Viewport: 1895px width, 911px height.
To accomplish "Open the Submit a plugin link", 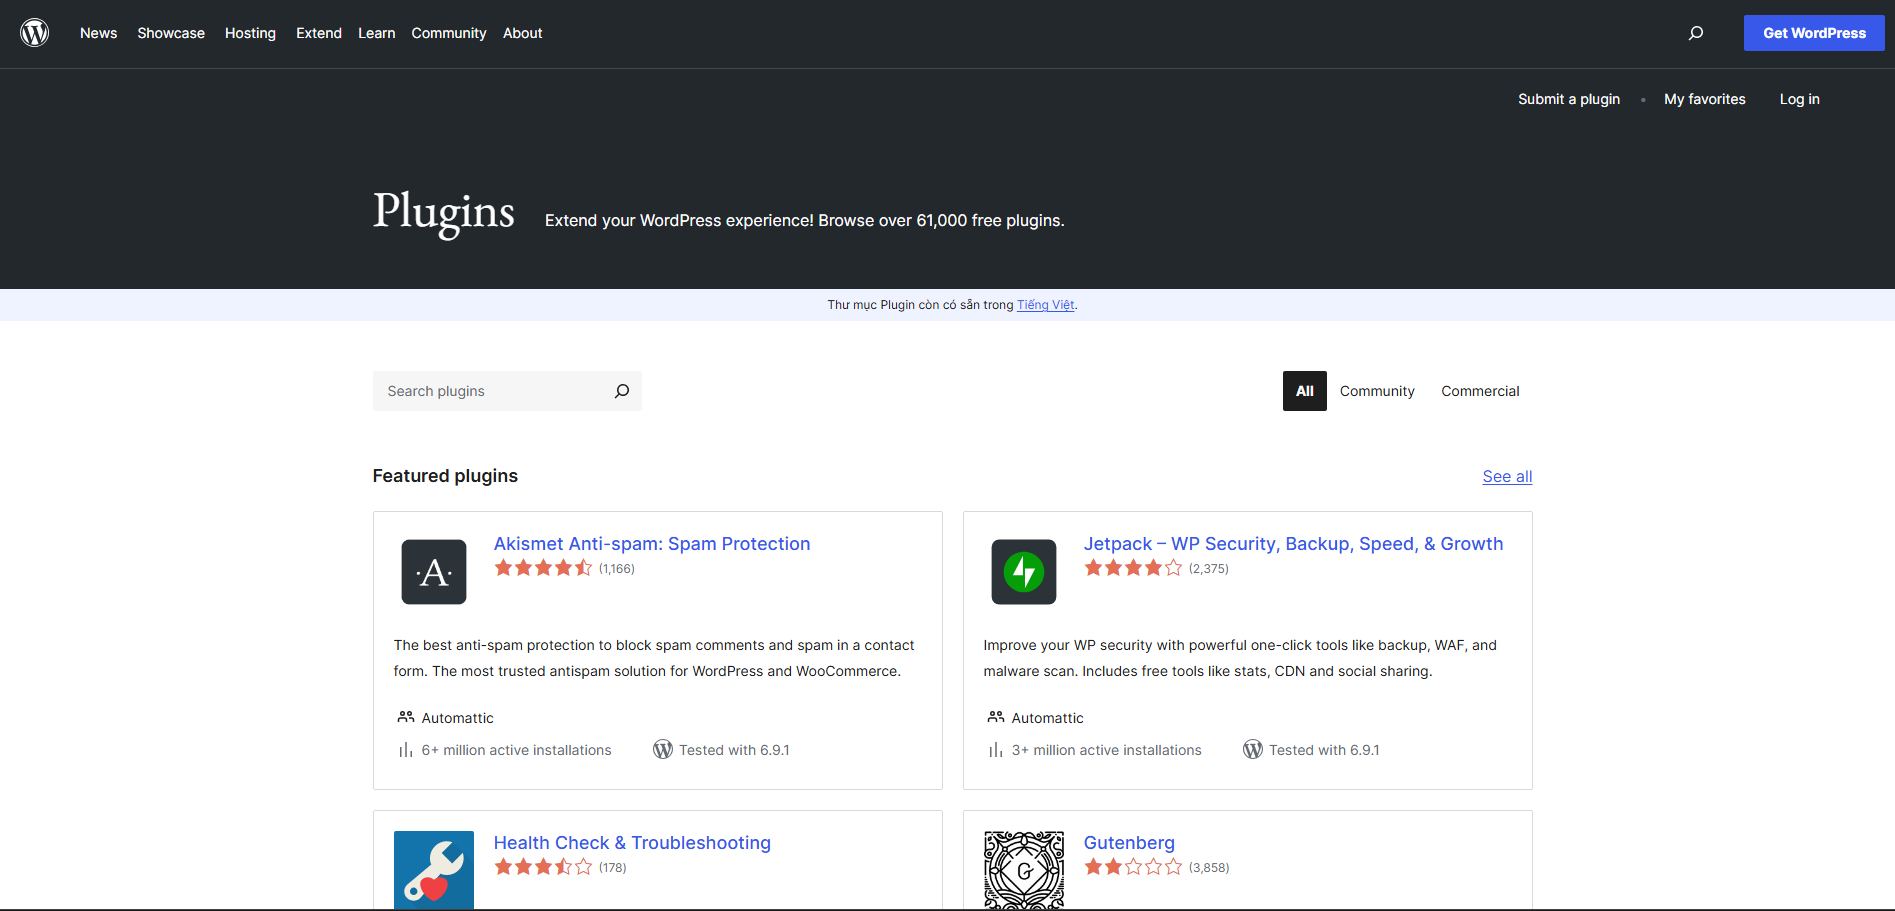I will (1569, 99).
